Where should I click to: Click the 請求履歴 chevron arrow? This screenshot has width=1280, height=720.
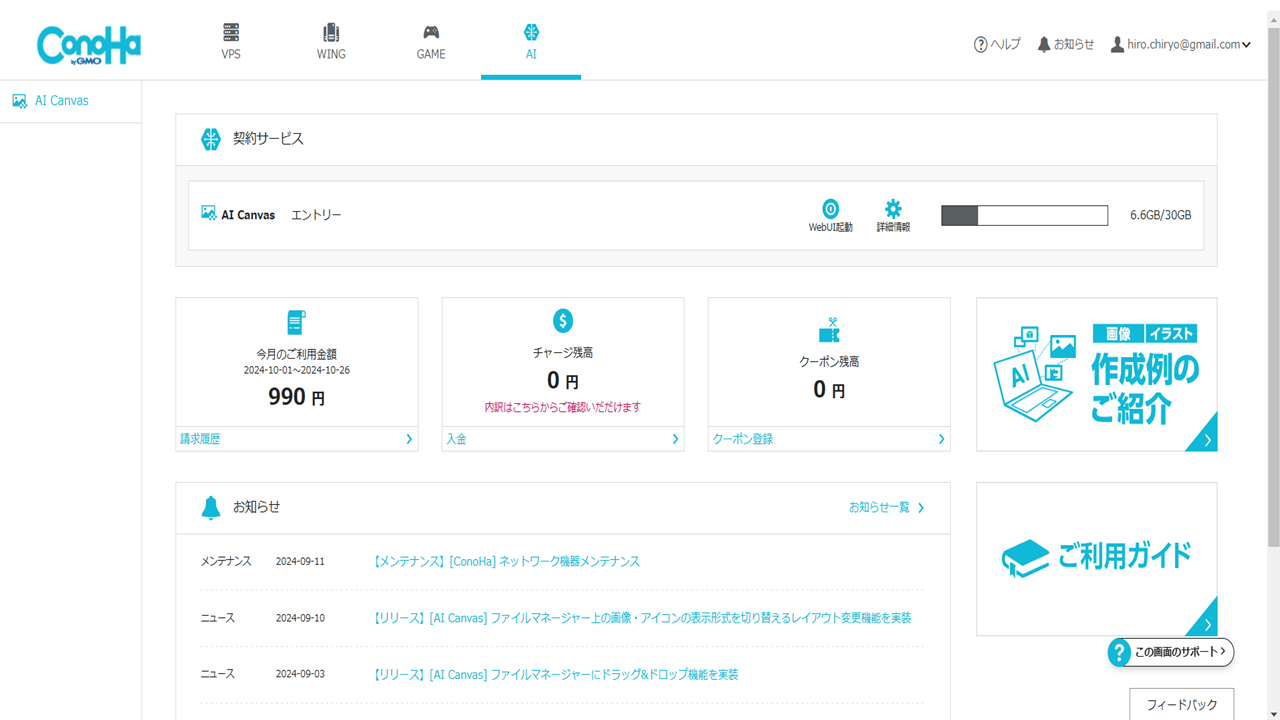(x=409, y=439)
